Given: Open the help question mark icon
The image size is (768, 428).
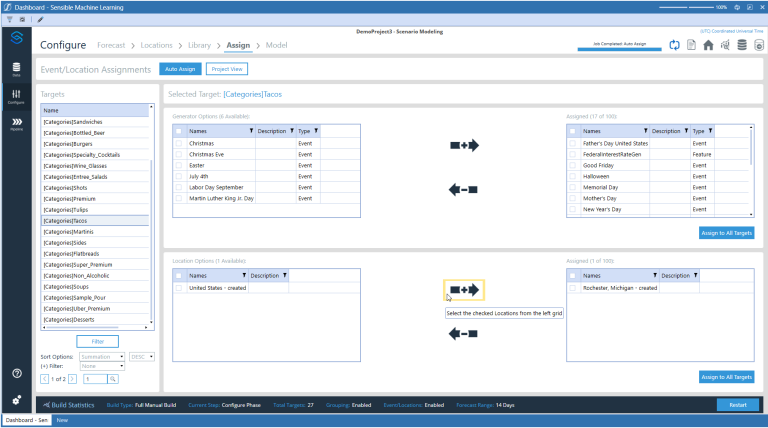Looking at the screenshot, I should click(x=17, y=373).
